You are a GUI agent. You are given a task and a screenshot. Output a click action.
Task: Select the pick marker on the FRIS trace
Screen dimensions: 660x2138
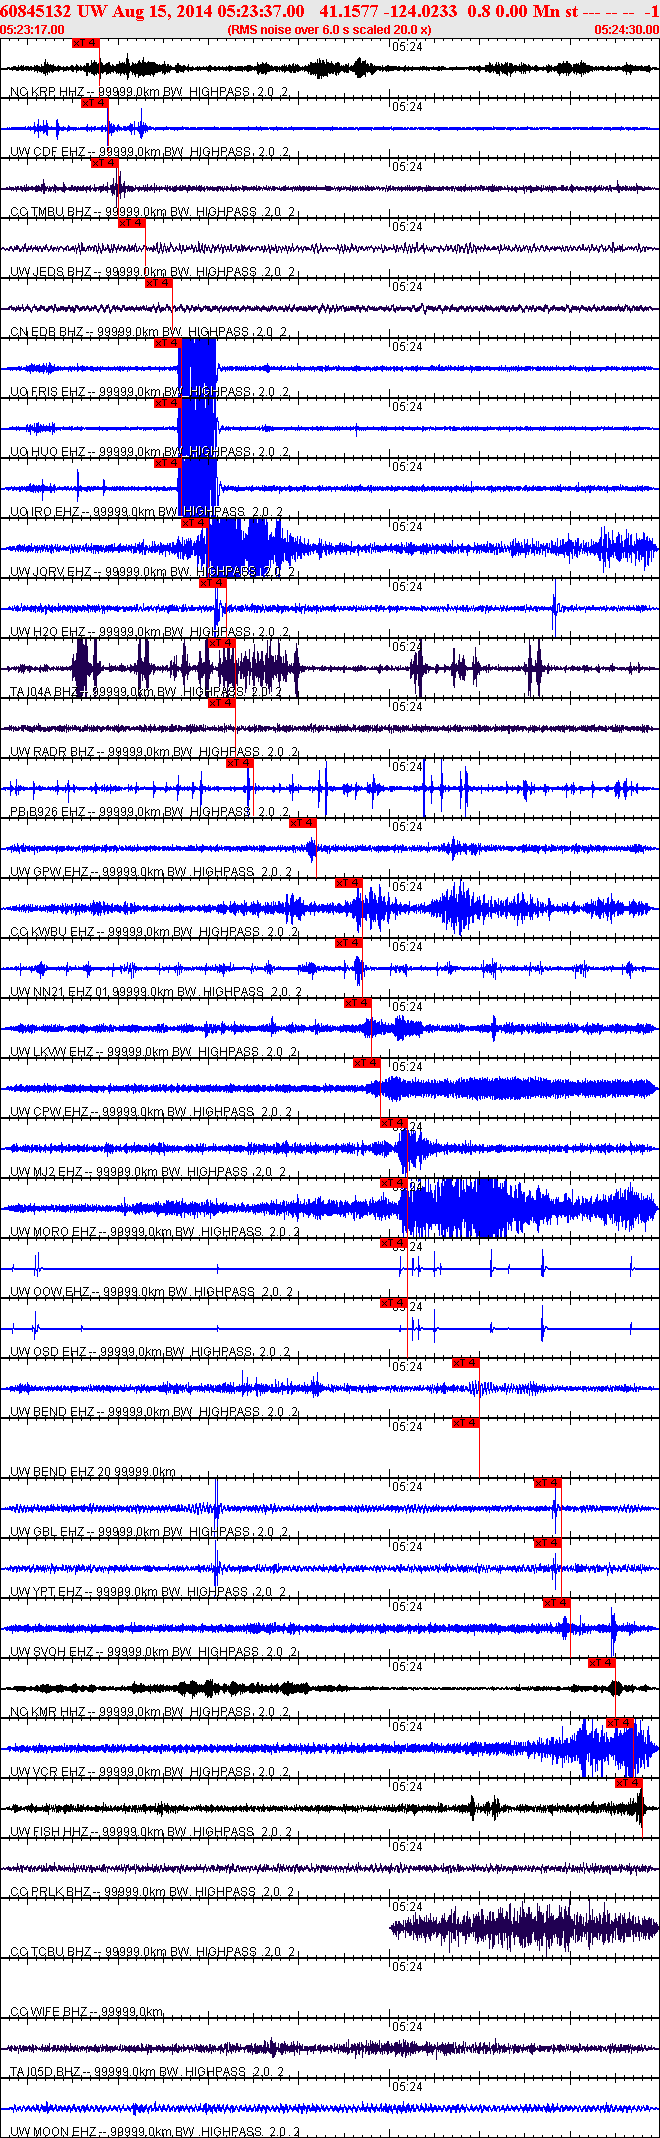tap(167, 343)
